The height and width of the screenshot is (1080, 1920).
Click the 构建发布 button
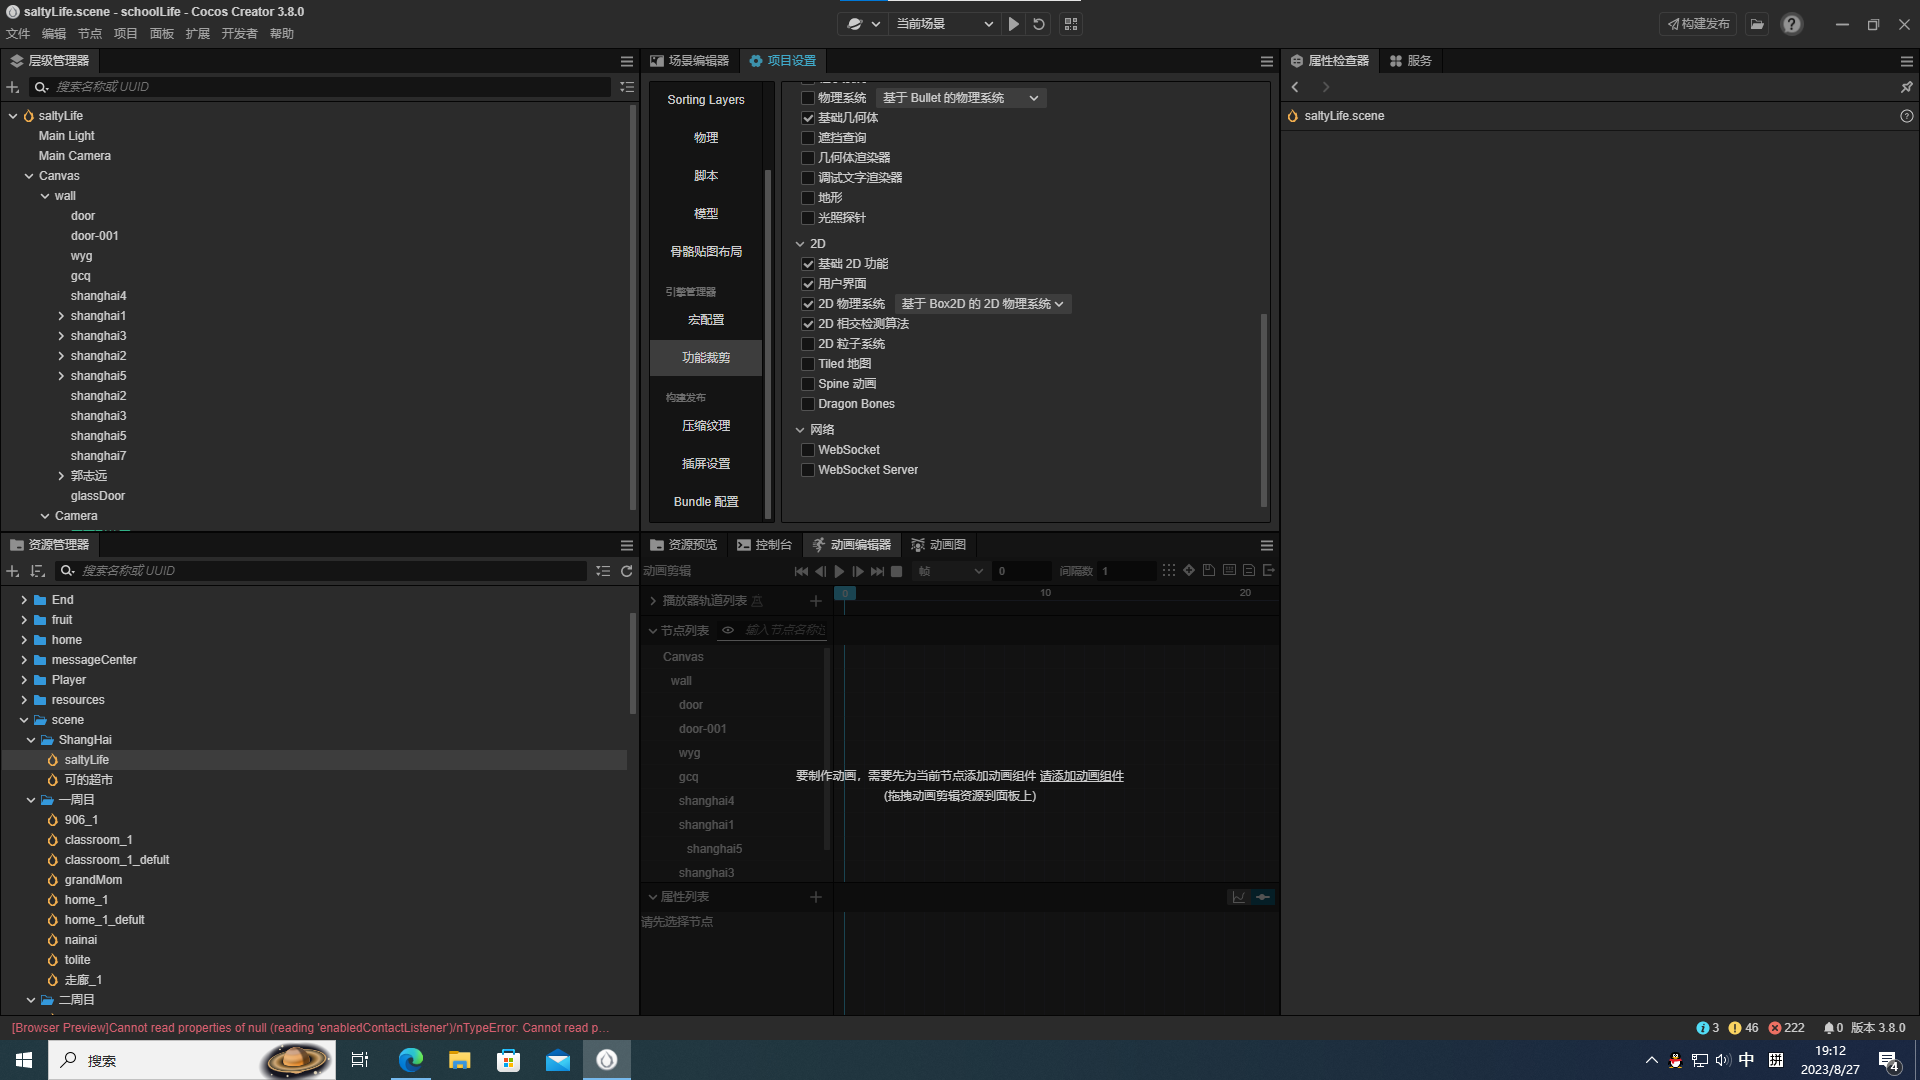coord(1698,24)
